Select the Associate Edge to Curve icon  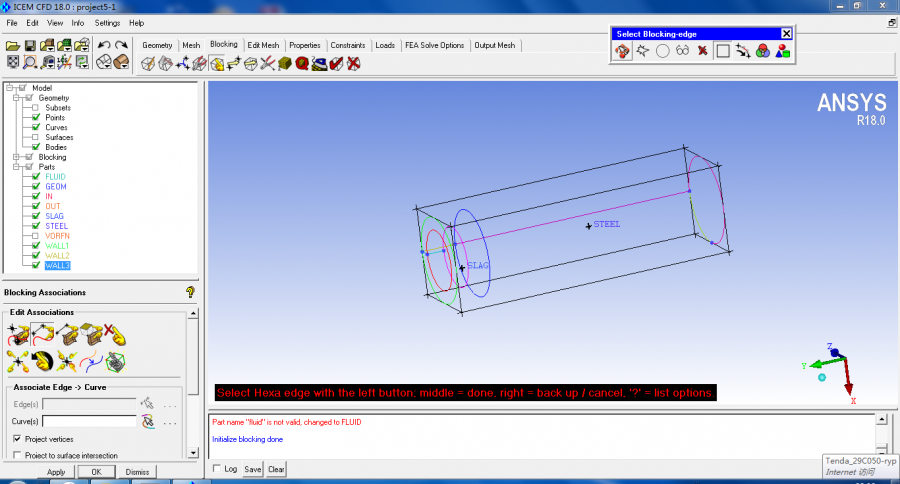42,334
